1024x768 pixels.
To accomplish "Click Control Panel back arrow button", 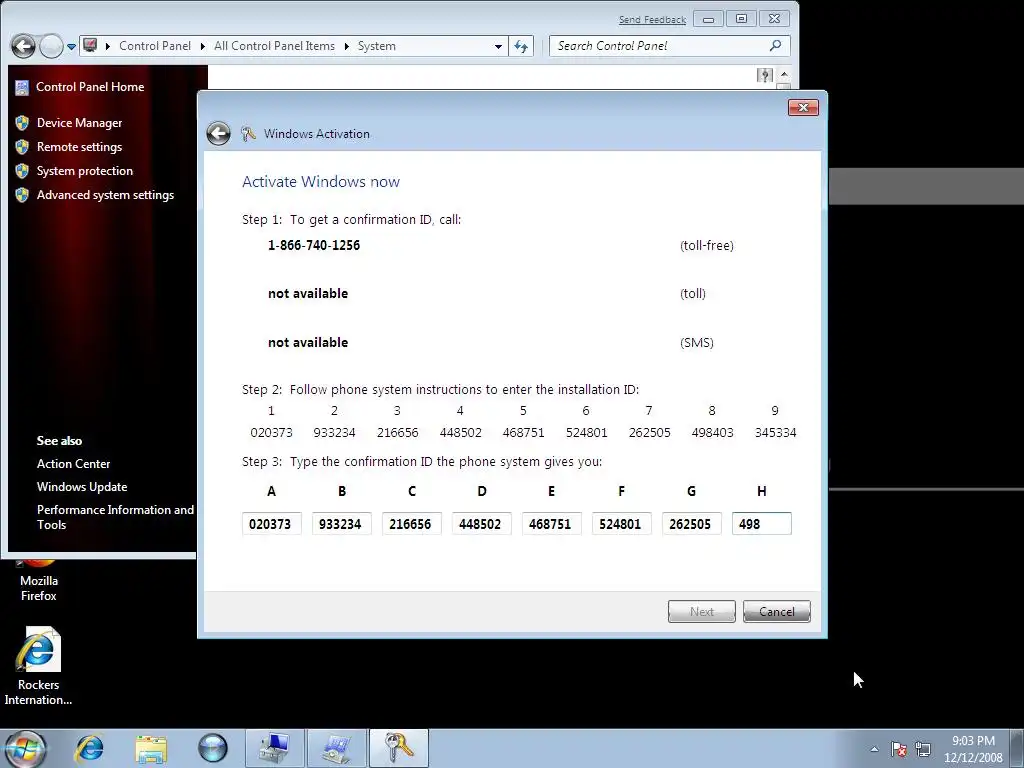I will [24, 46].
